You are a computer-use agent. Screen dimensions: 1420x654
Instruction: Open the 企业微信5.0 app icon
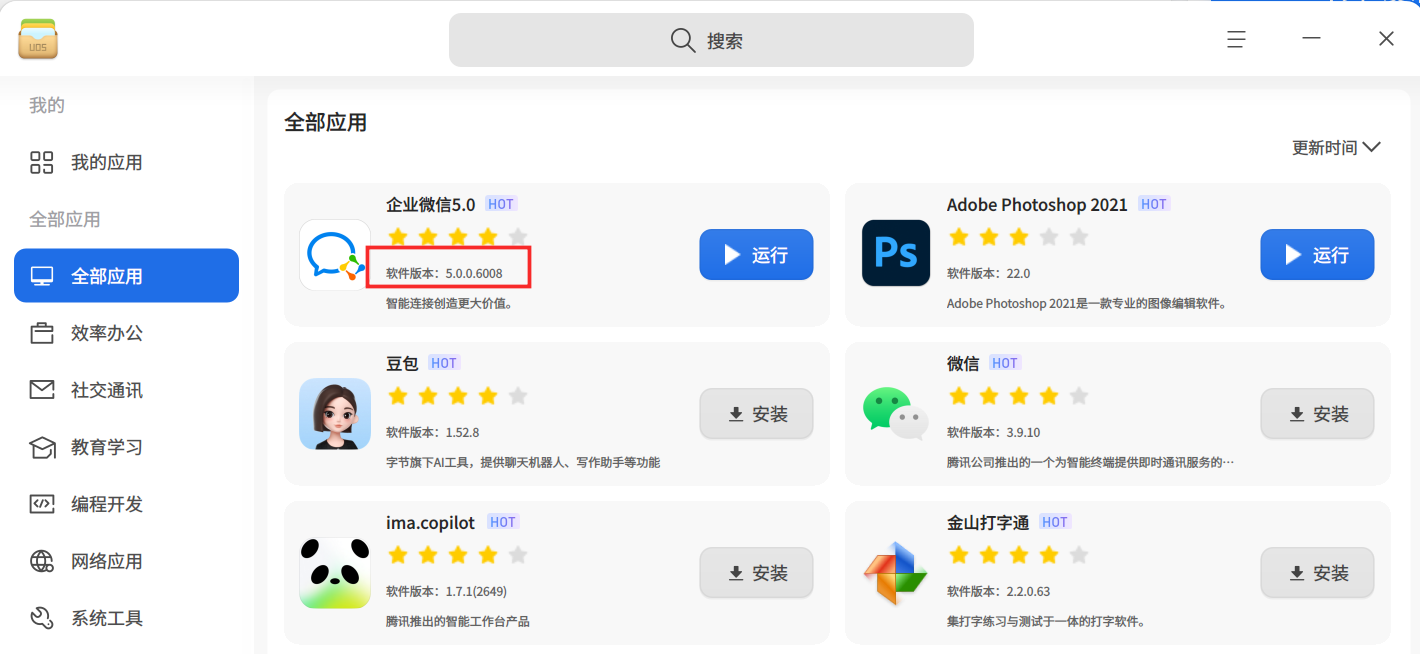[x=335, y=255]
